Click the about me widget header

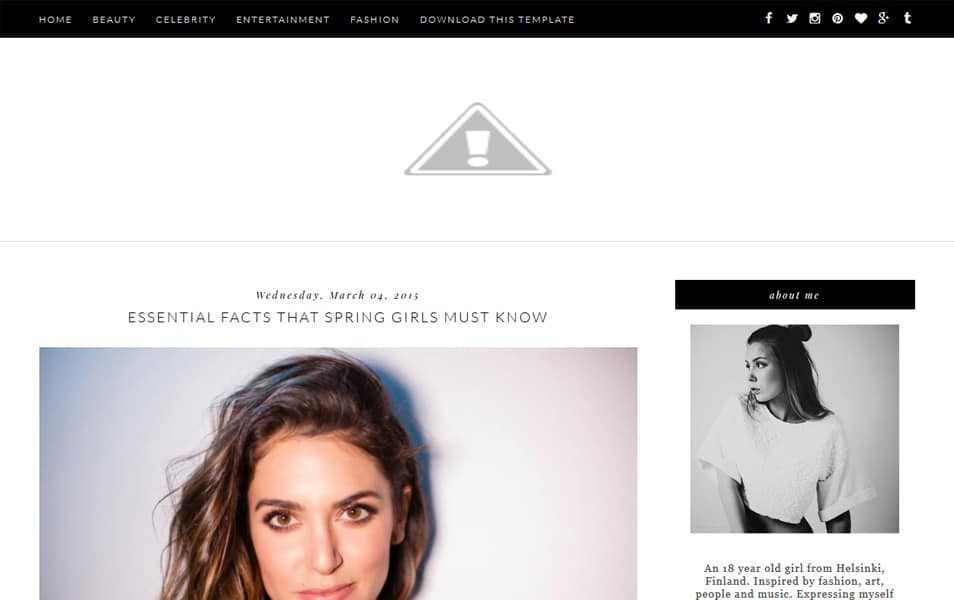click(x=795, y=295)
